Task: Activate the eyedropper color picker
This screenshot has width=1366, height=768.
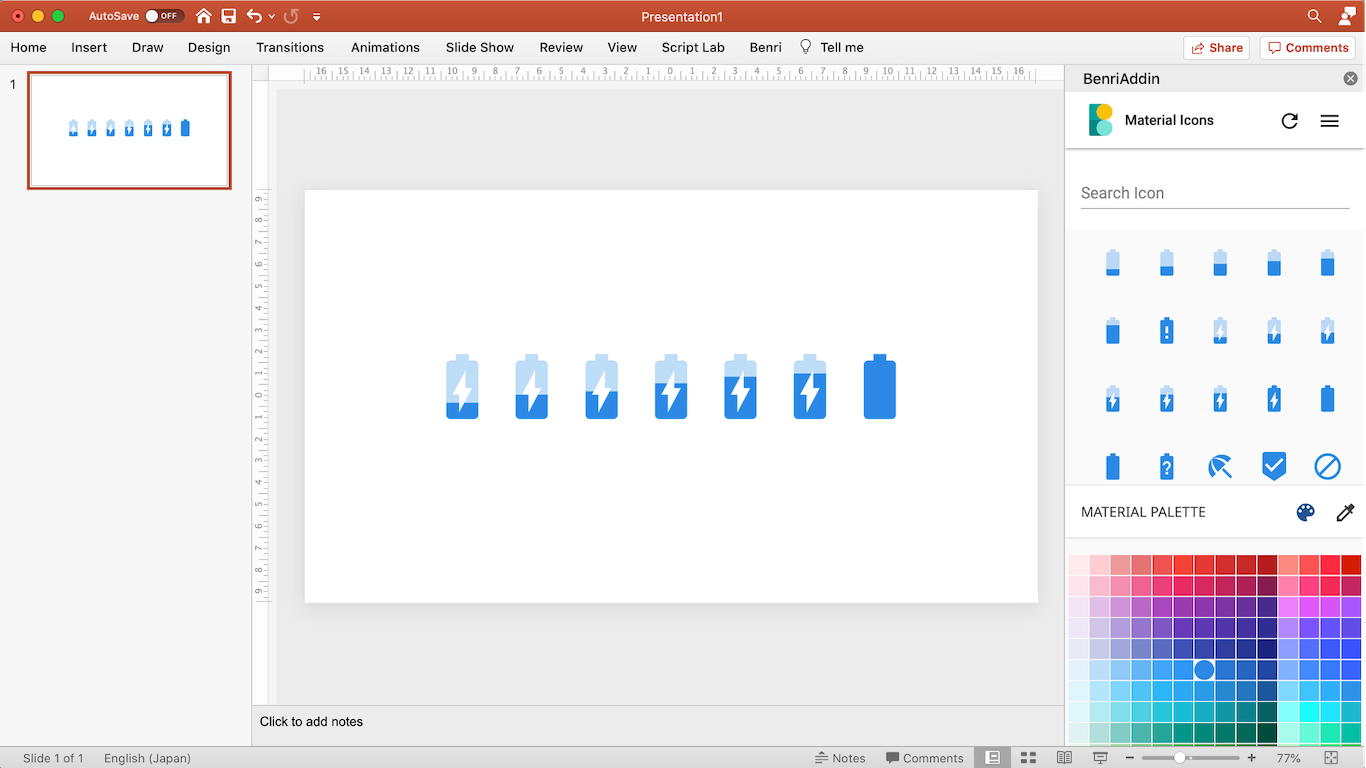Action: click(x=1345, y=512)
